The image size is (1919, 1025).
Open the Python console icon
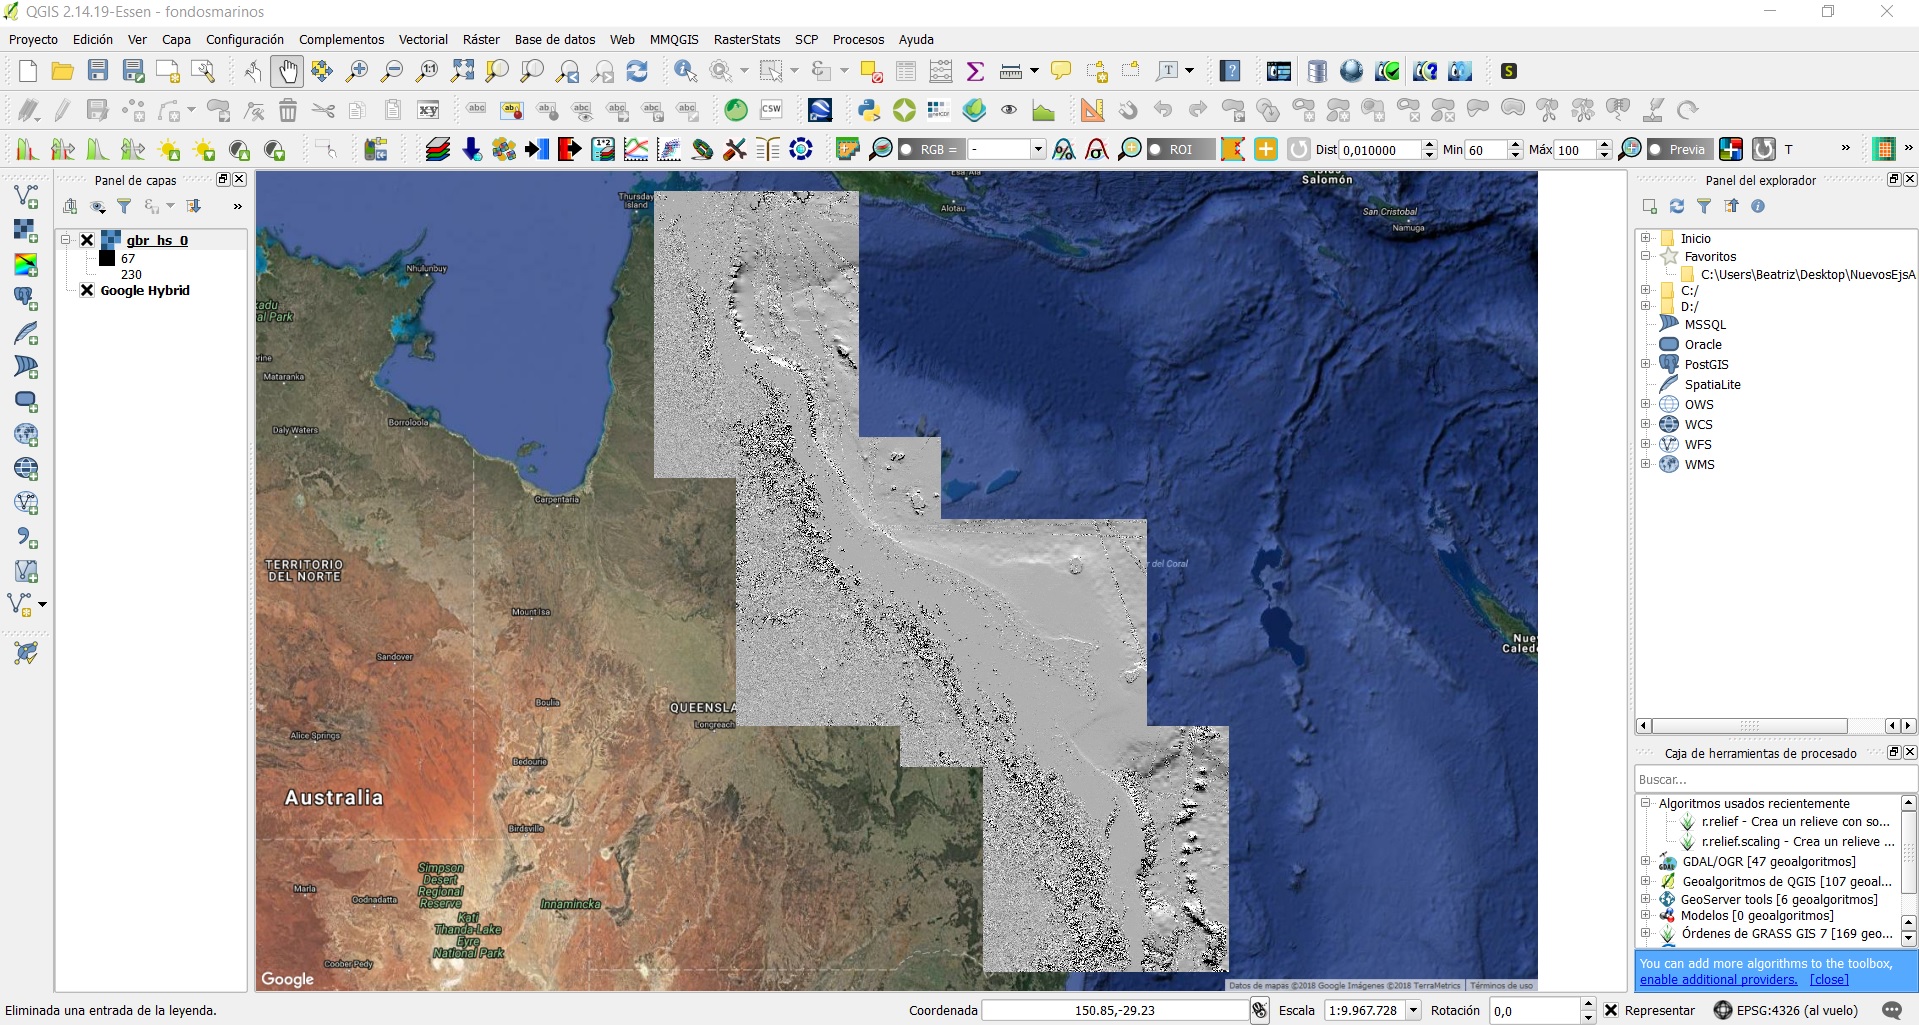coord(869,110)
